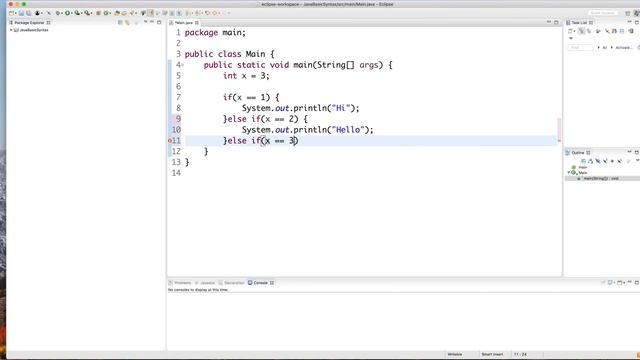Toggle Hide Local Types in Outline

click(x=620, y=161)
